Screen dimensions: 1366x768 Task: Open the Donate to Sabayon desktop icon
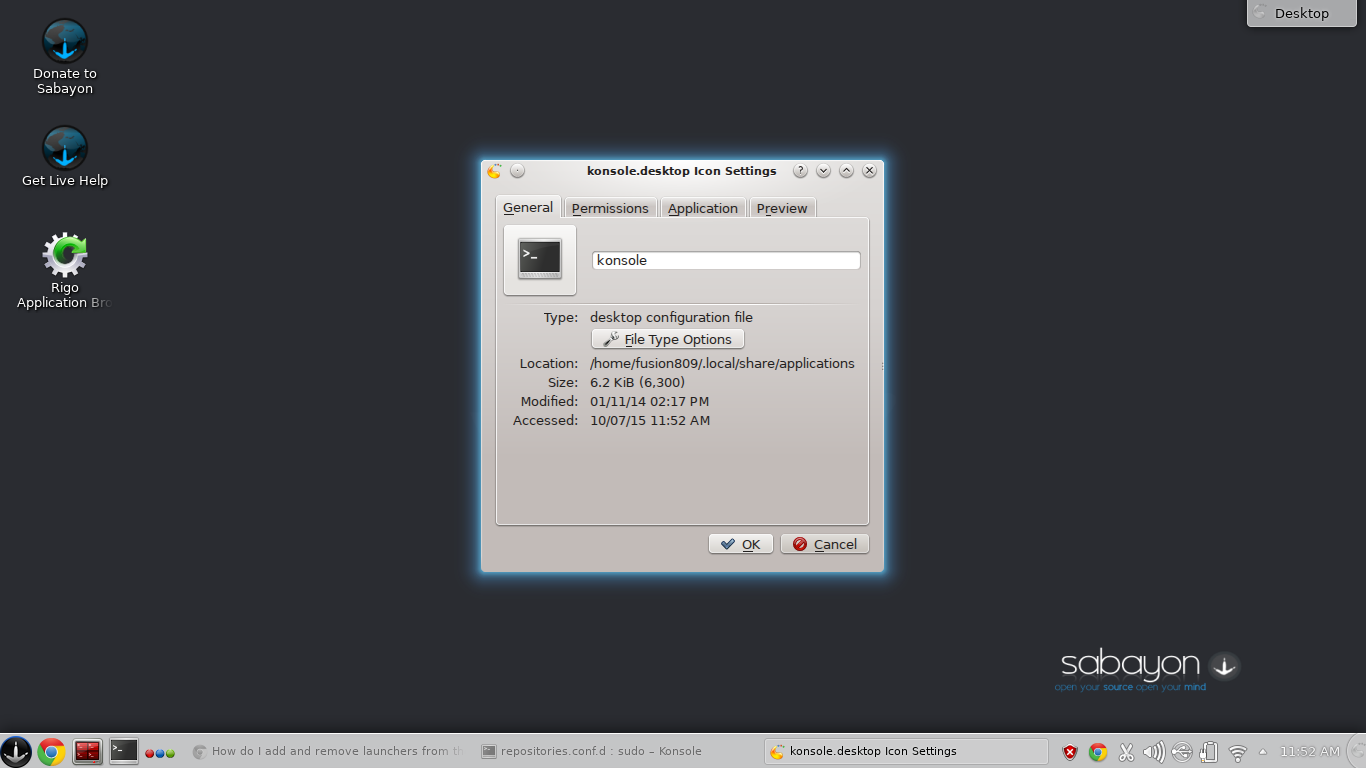pos(65,58)
